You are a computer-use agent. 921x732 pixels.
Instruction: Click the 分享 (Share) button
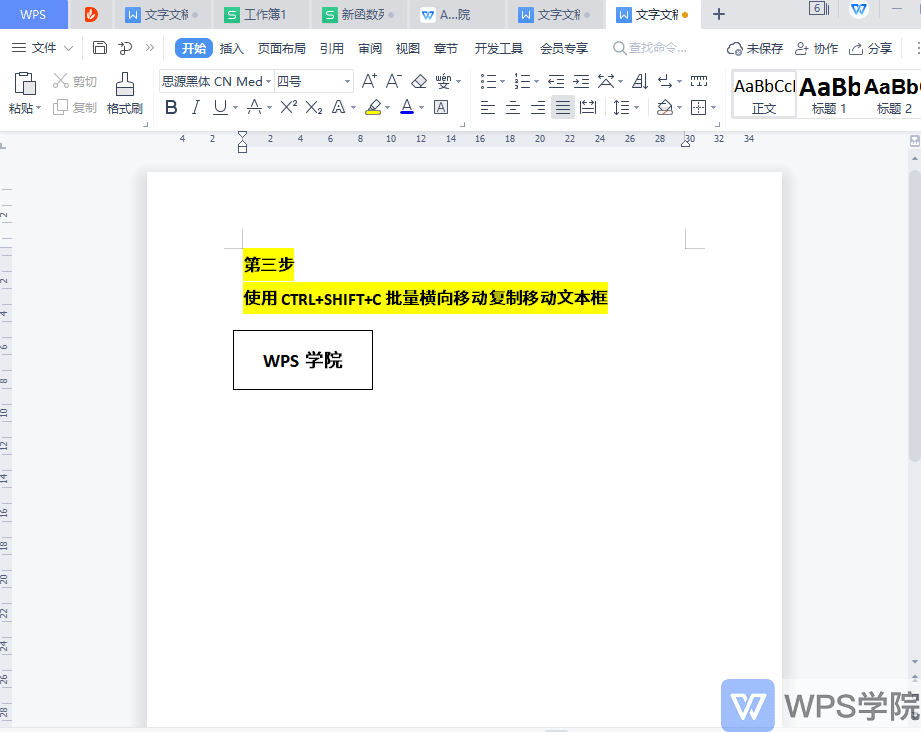[870, 48]
